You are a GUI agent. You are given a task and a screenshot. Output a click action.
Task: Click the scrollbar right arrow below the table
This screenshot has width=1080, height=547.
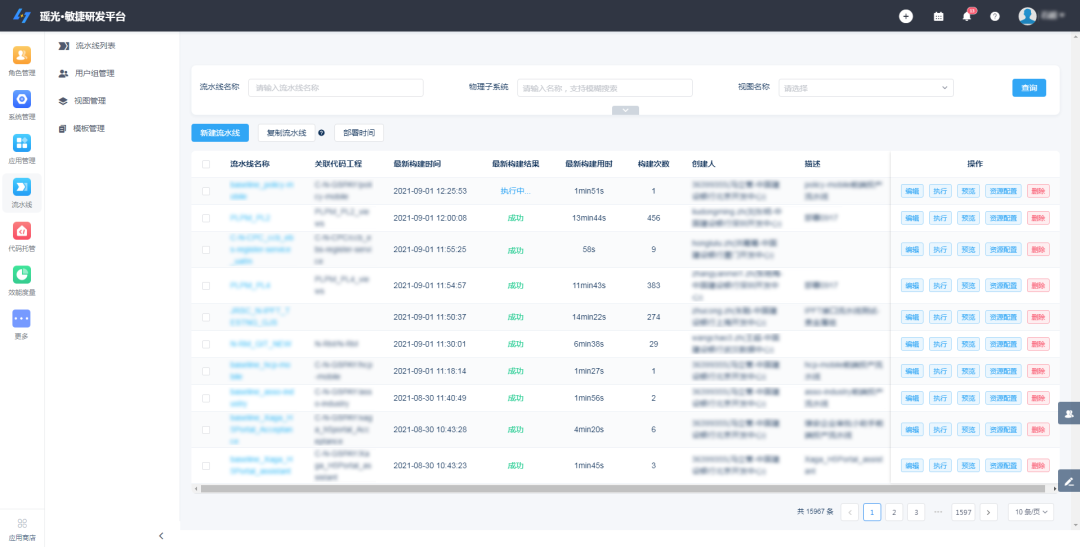pyautogui.click(x=1055, y=488)
